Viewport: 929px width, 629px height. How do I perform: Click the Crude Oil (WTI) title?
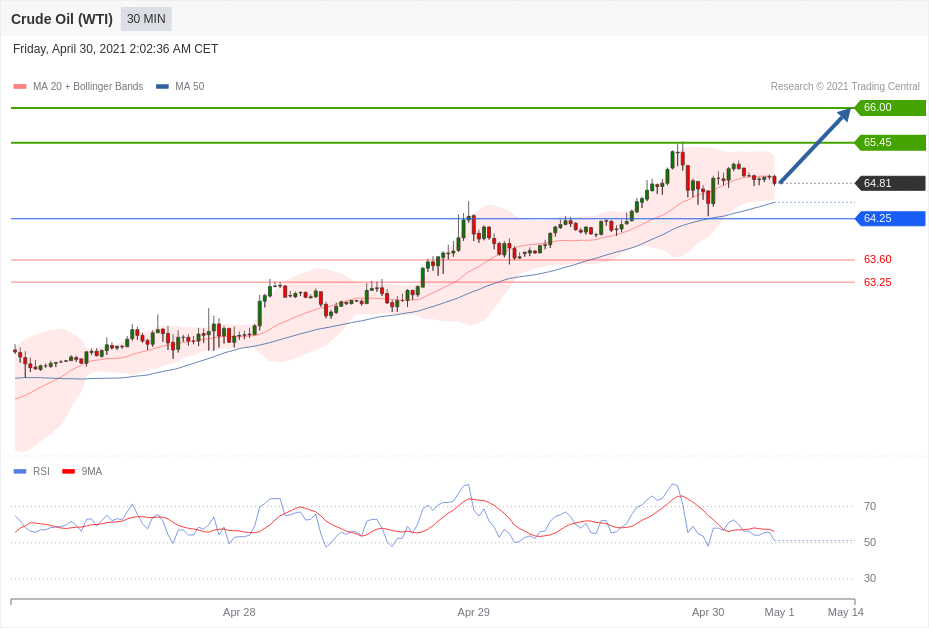click(x=62, y=19)
